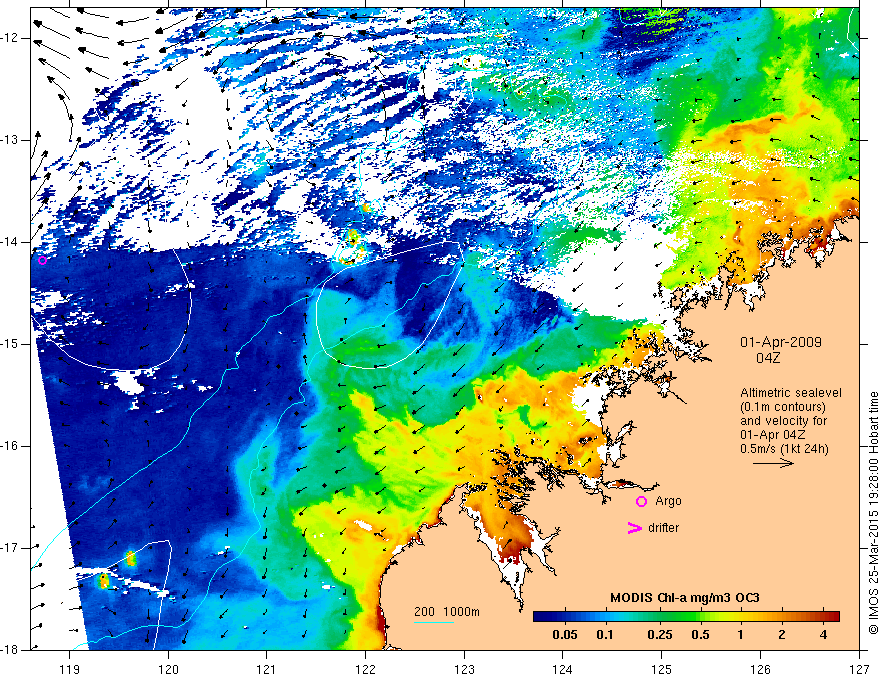Click the latitude '-12' axis label
Viewport: 880px width, 680px height.
pos(11,38)
